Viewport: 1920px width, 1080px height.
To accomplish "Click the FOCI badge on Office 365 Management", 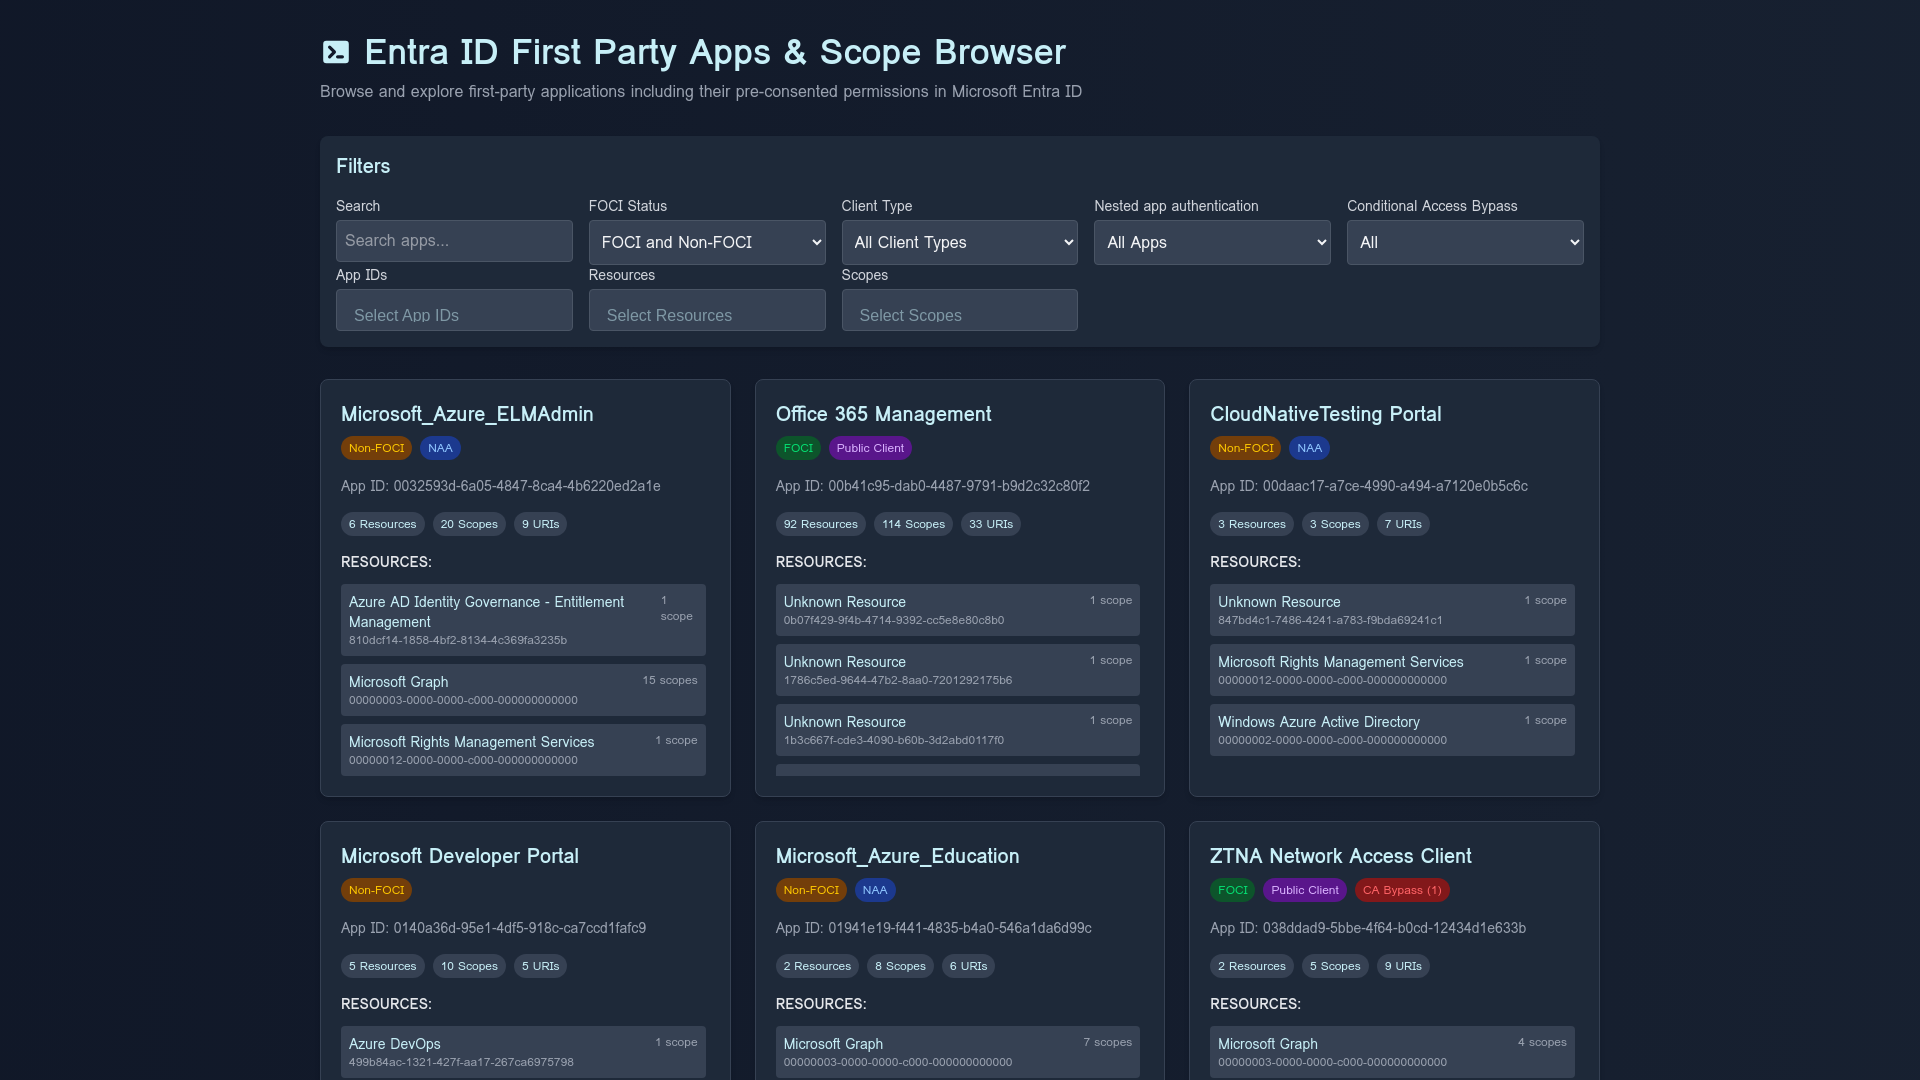I will click(x=798, y=448).
